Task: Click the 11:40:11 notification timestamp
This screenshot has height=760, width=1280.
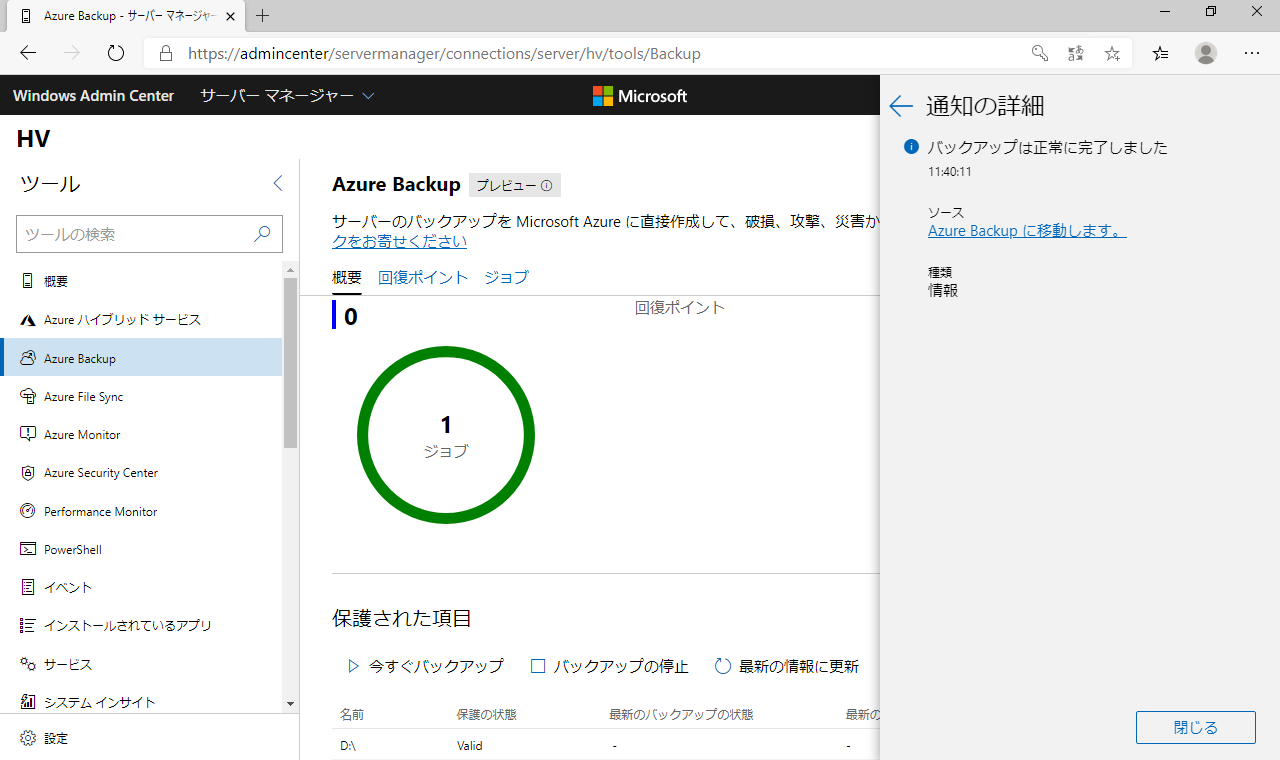Action: 950,172
